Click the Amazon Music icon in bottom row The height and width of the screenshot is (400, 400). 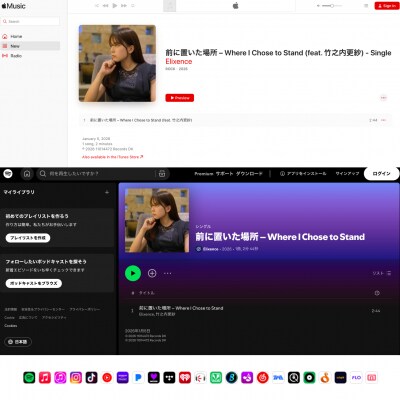[123, 378]
